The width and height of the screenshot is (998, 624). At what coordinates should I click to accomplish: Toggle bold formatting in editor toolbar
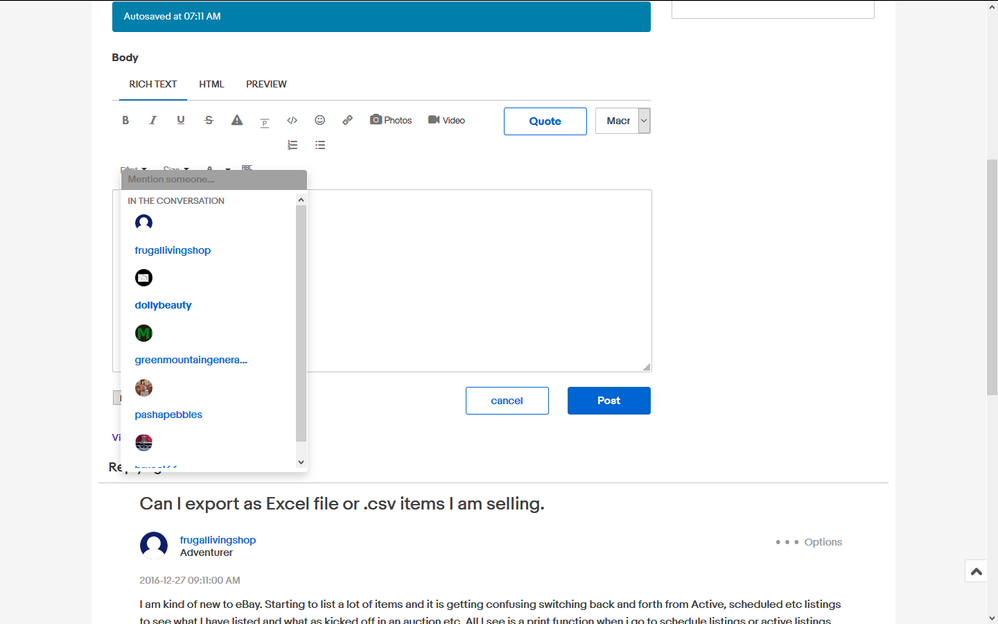click(x=125, y=120)
